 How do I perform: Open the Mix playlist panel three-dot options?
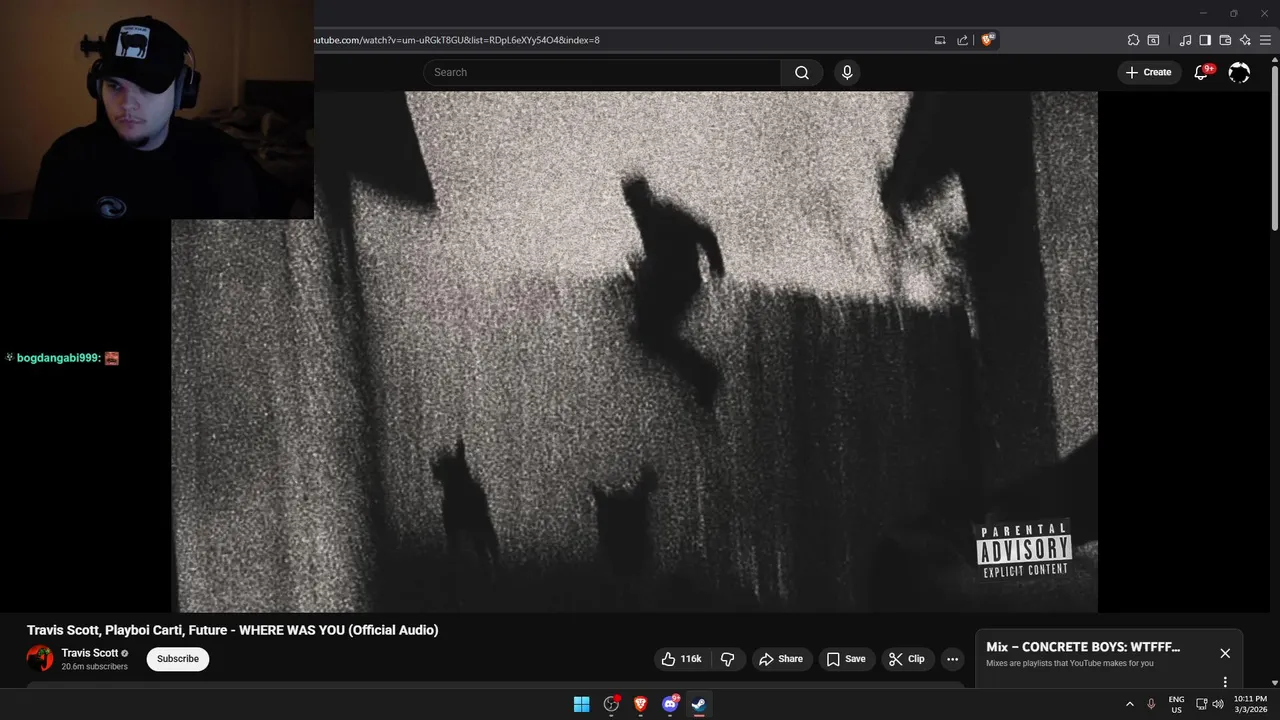point(1225,682)
